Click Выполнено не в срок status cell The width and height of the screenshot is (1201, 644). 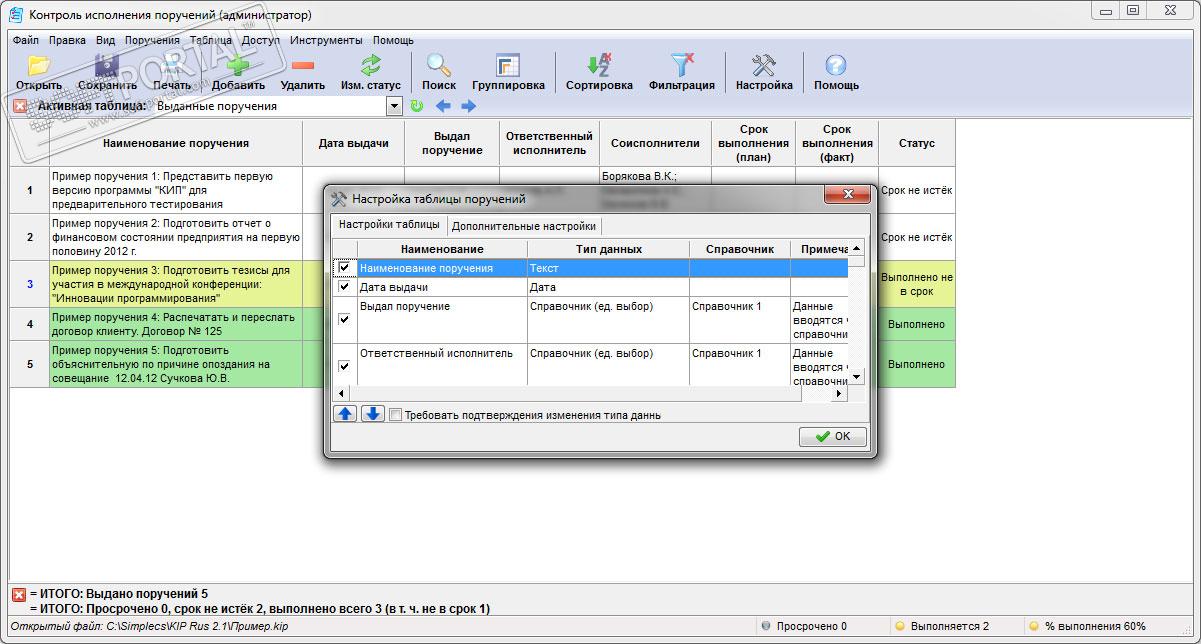[917, 284]
